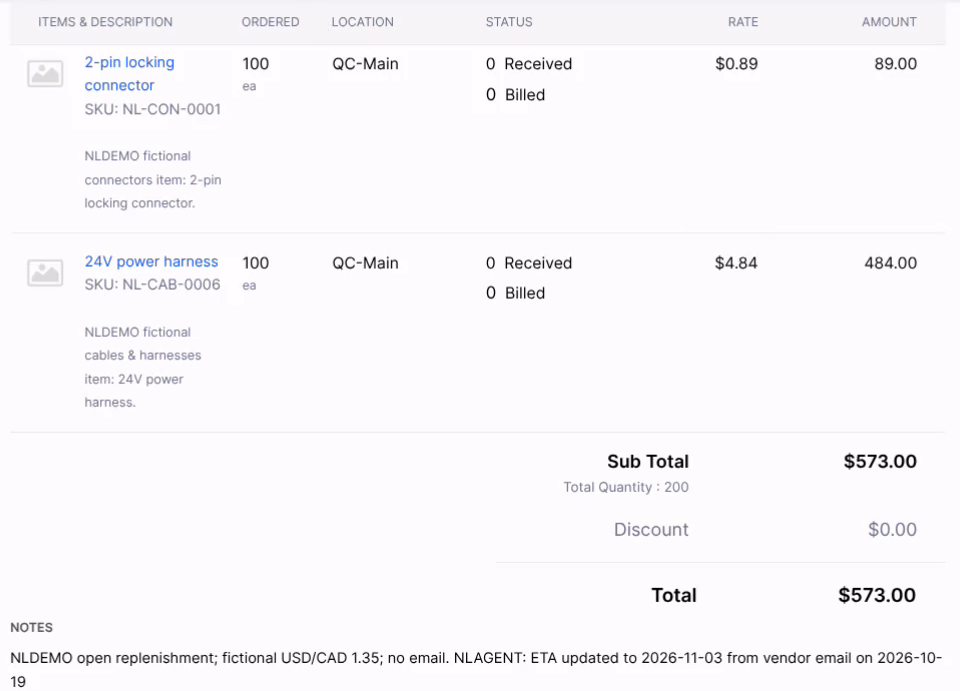Click the Total label
Image resolution: width=960 pixels, height=691 pixels.
tap(673, 595)
